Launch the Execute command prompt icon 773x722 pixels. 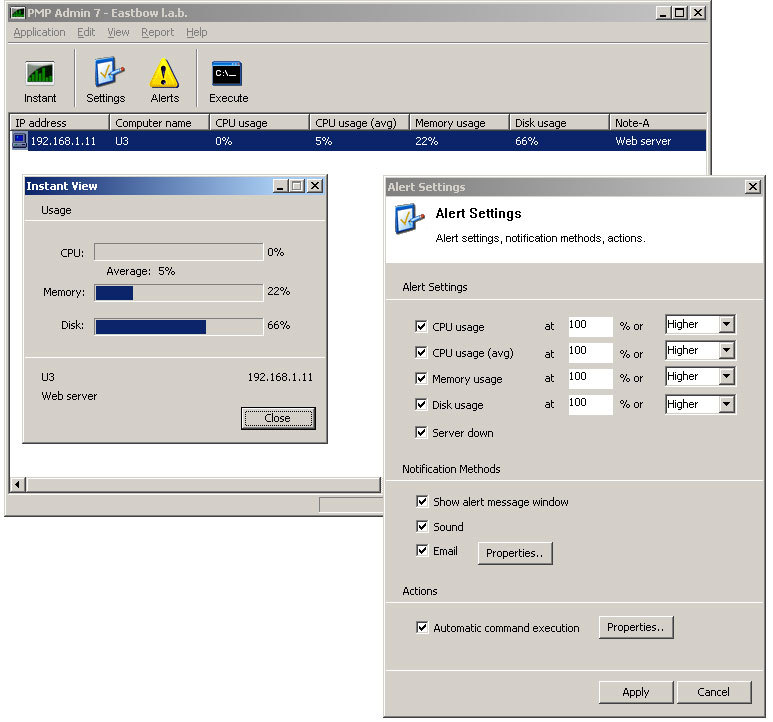(228, 80)
